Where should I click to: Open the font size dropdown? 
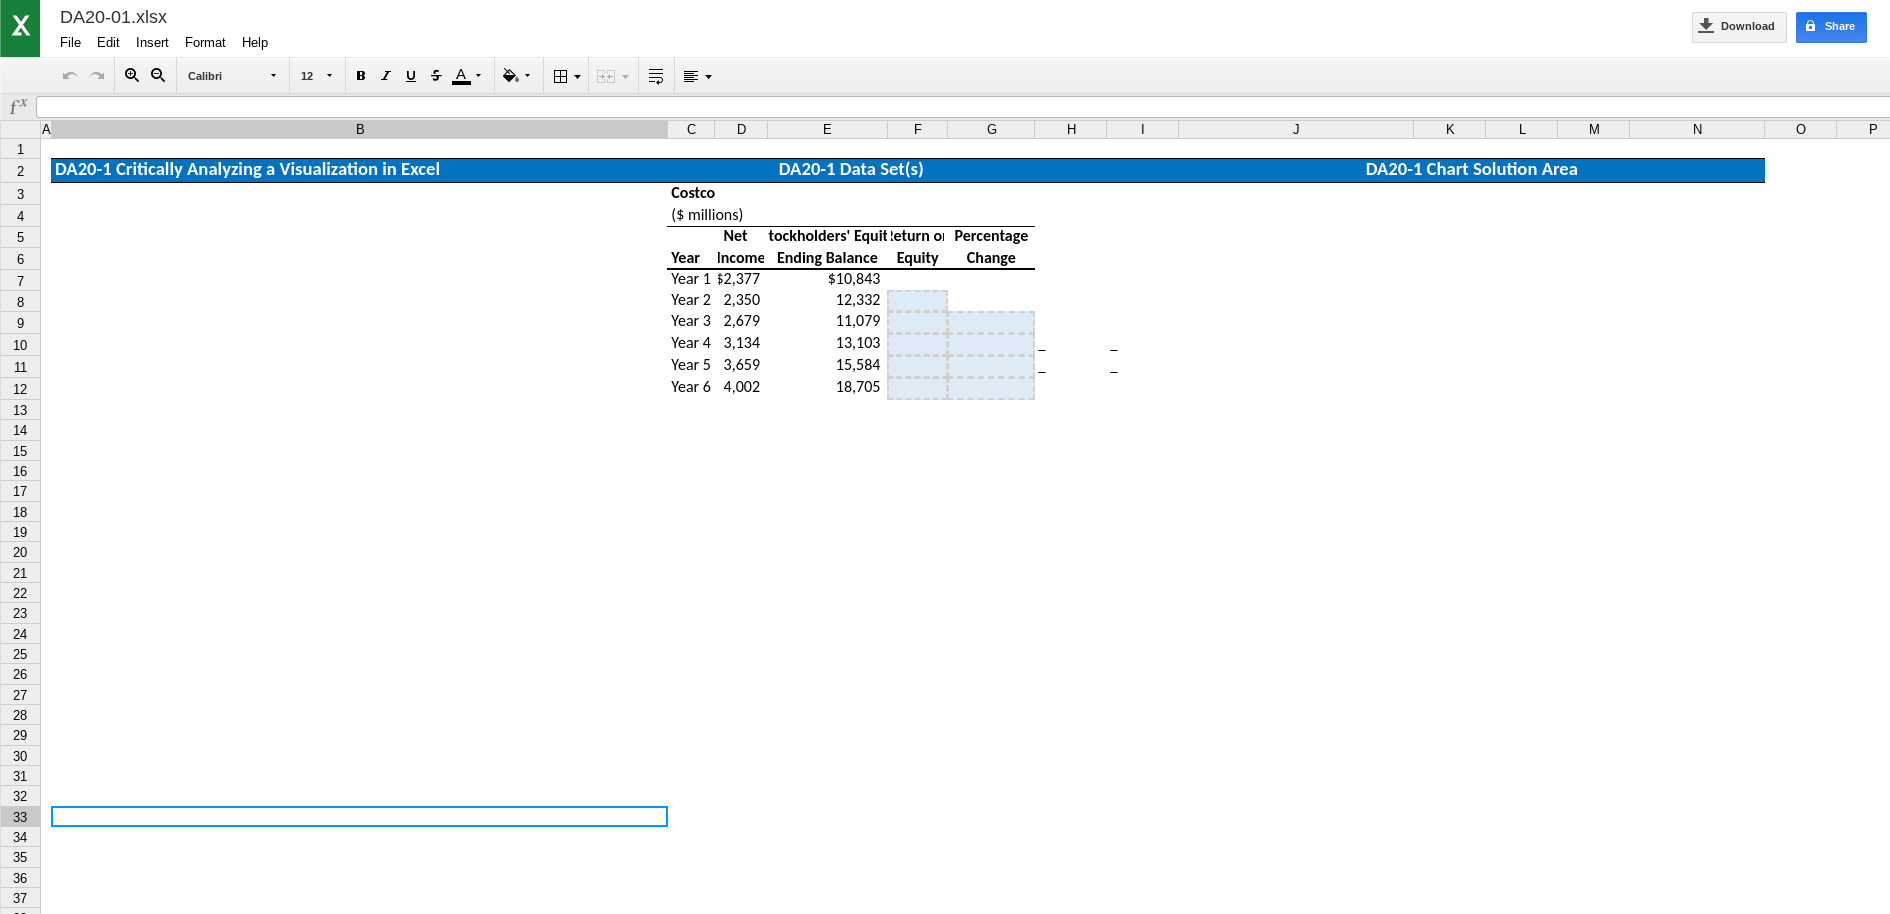pyautogui.click(x=316, y=75)
